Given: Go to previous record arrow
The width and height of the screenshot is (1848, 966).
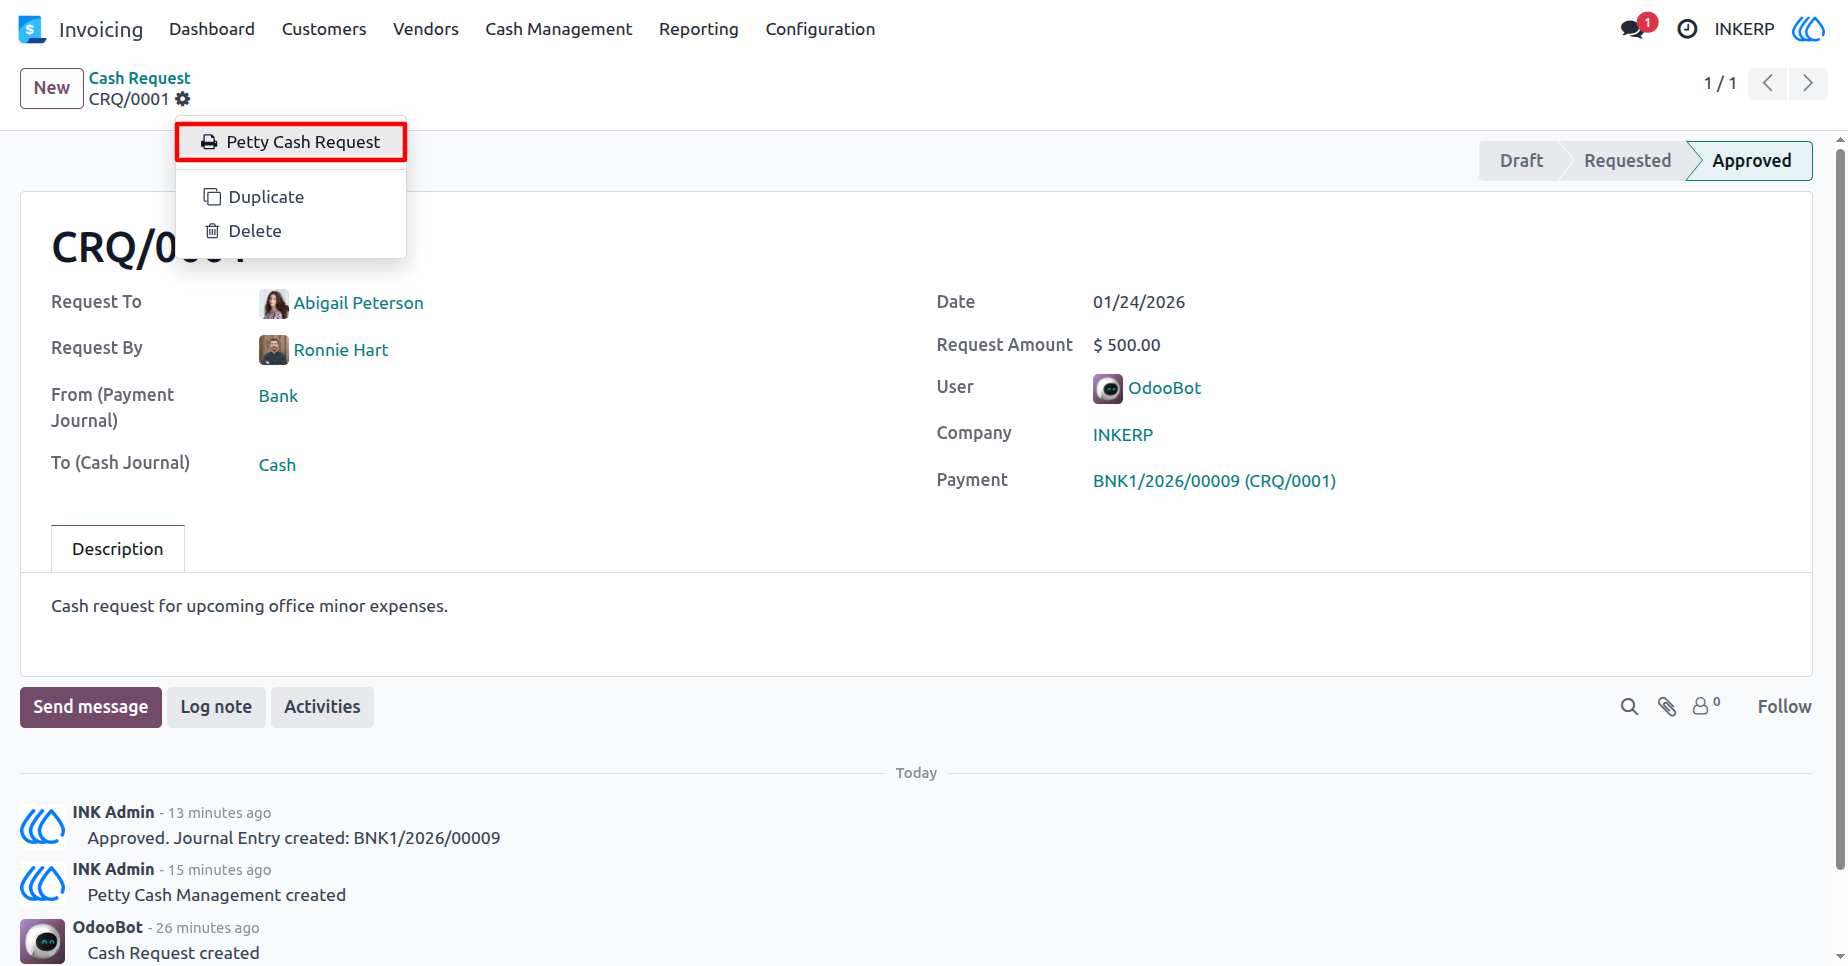Looking at the screenshot, I should 1768,83.
